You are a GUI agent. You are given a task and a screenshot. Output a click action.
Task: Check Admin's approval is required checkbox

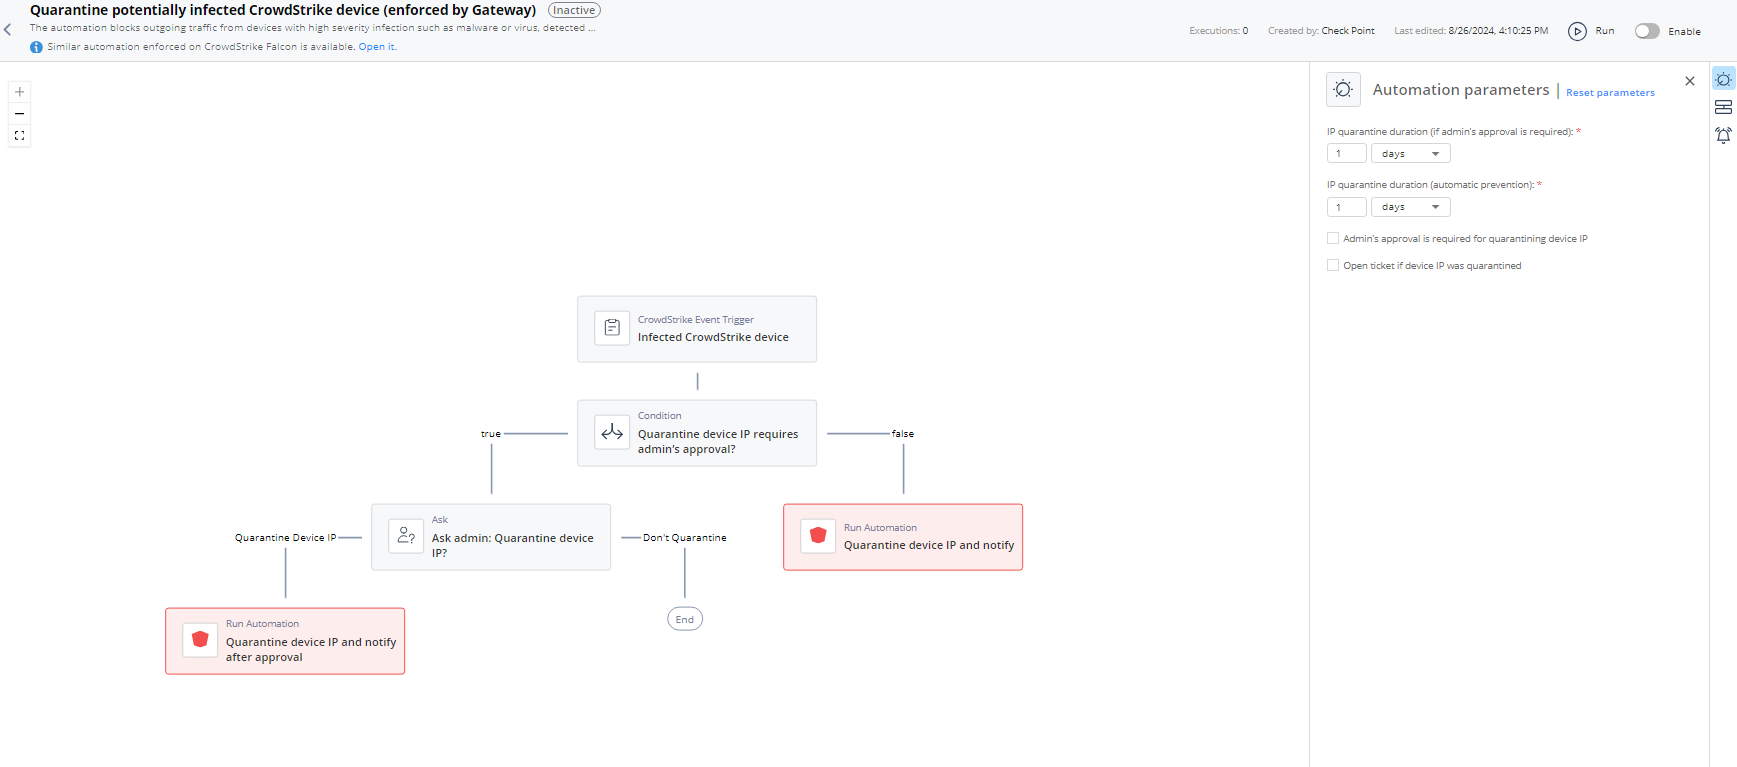(1333, 238)
